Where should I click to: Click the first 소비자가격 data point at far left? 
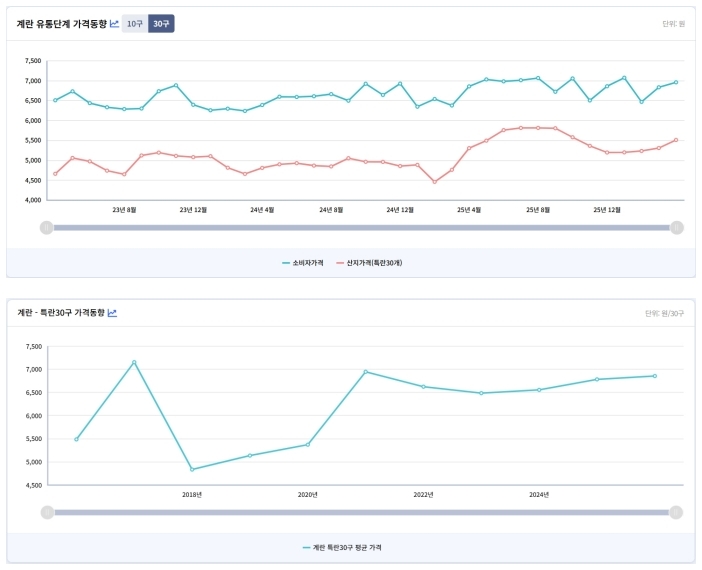[x=55, y=100]
